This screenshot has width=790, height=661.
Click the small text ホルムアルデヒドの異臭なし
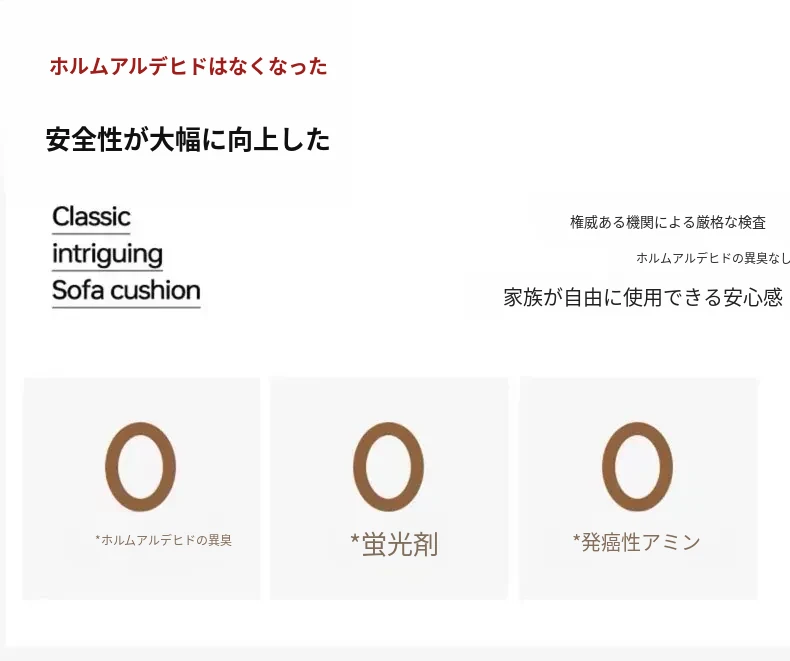click(x=713, y=258)
